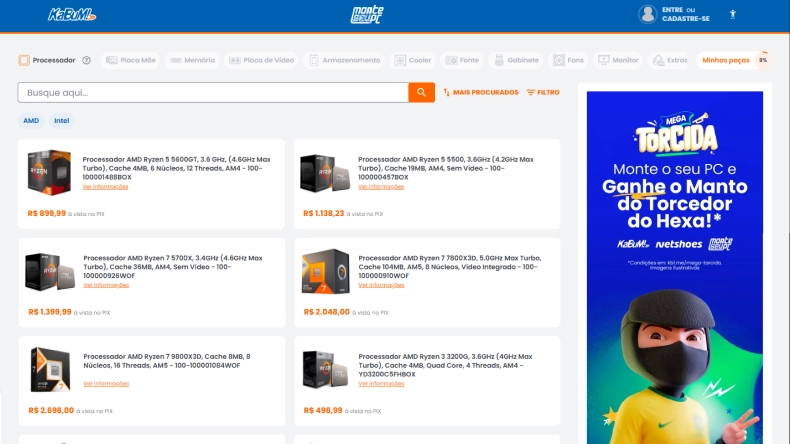Click the Fans icon
The width and height of the screenshot is (790, 444).
(x=559, y=60)
